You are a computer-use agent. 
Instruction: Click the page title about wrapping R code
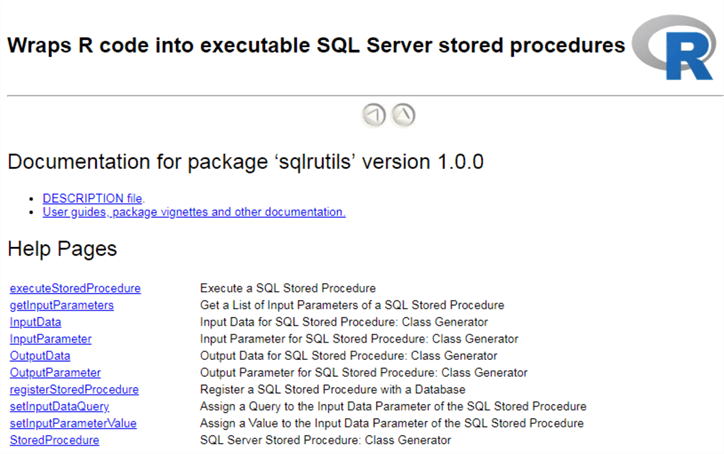[316, 45]
